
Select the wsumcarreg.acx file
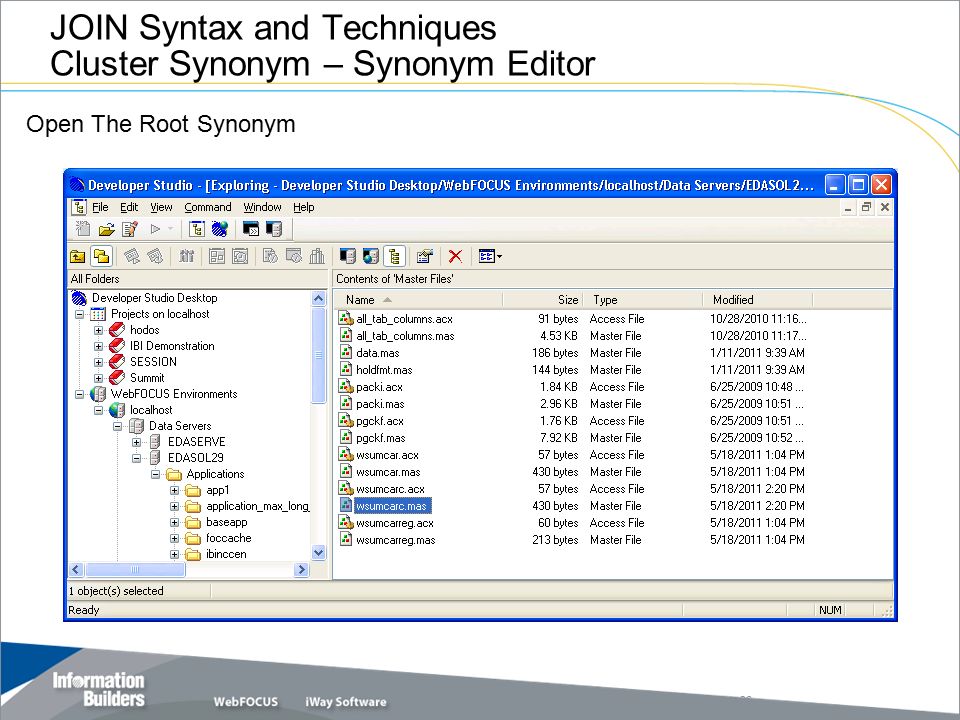[x=395, y=523]
